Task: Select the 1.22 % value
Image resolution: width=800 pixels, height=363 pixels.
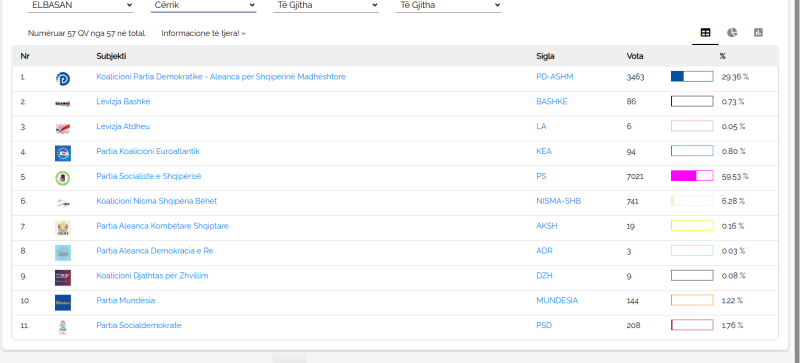Action: pos(732,301)
